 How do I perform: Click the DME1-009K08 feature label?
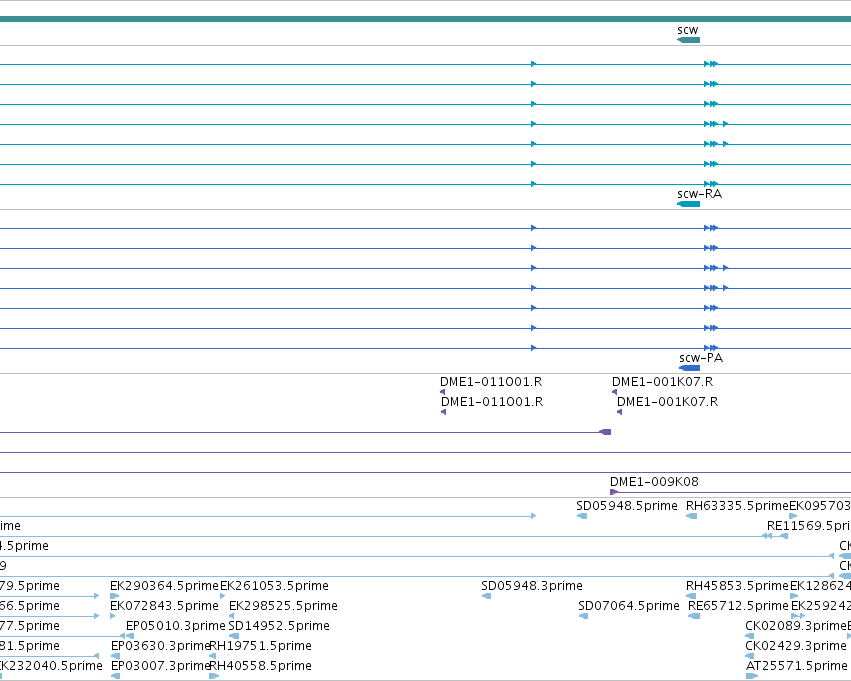(x=654, y=482)
